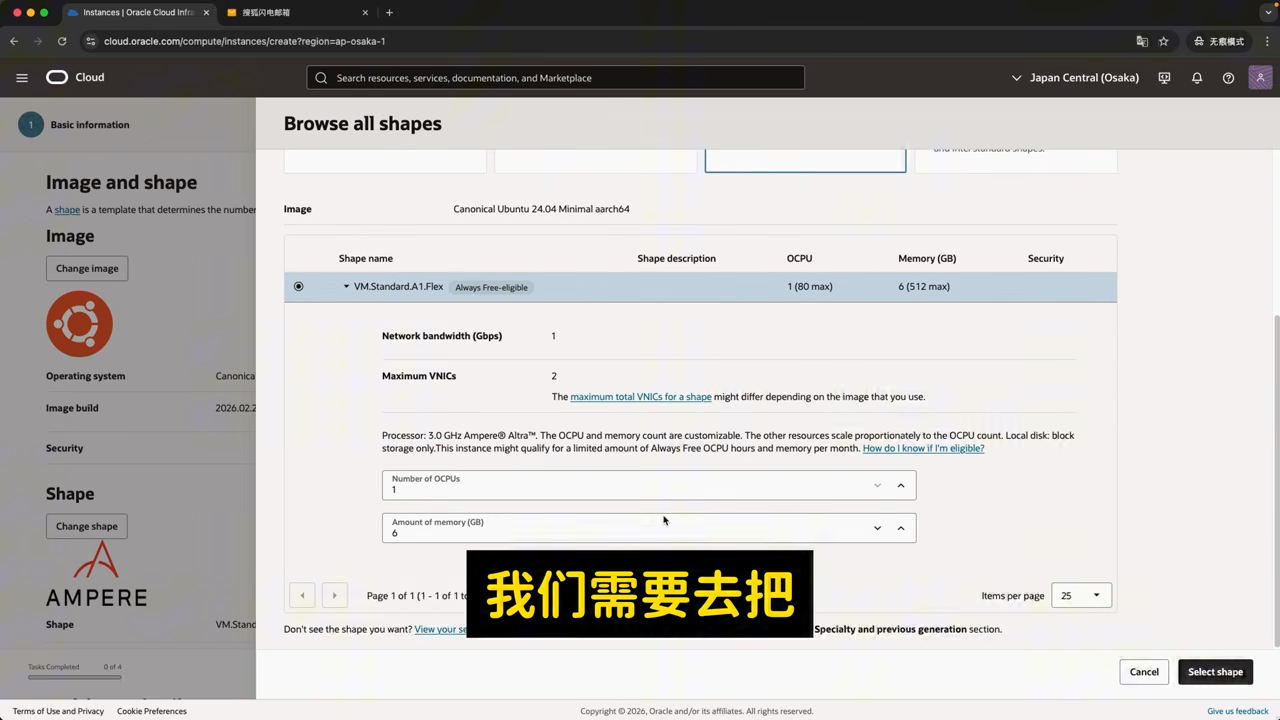Open the Cookie Preferences link
Viewport: 1280px width, 720px height.
coord(152,711)
